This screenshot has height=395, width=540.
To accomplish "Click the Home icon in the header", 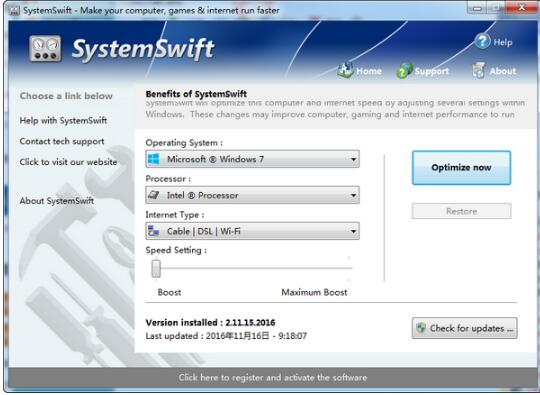I will (x=345, y=70).
